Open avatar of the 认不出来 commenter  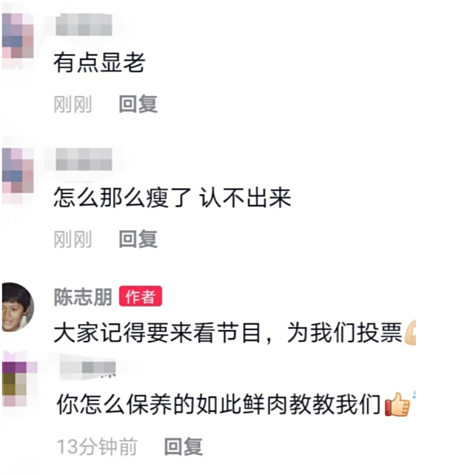click(17, 175)
